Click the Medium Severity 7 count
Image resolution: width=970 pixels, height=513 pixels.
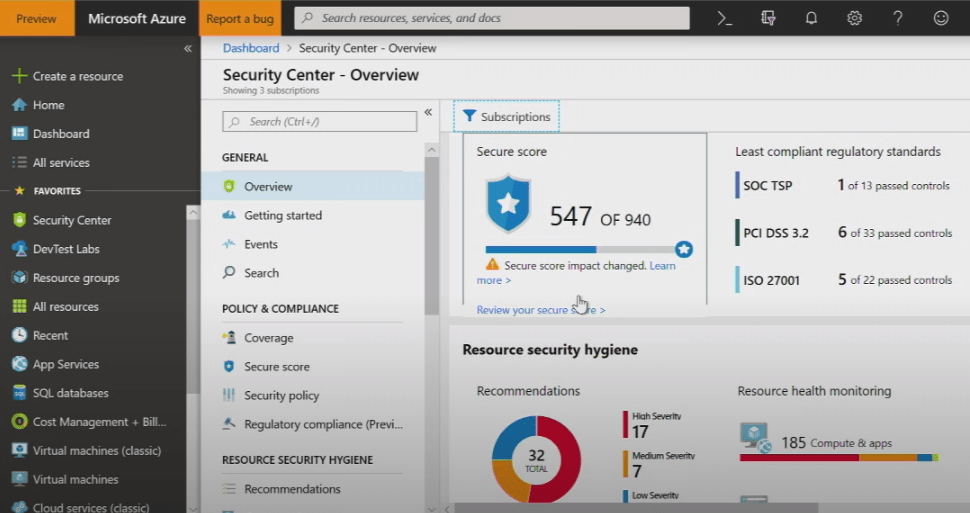coord(637,471)
